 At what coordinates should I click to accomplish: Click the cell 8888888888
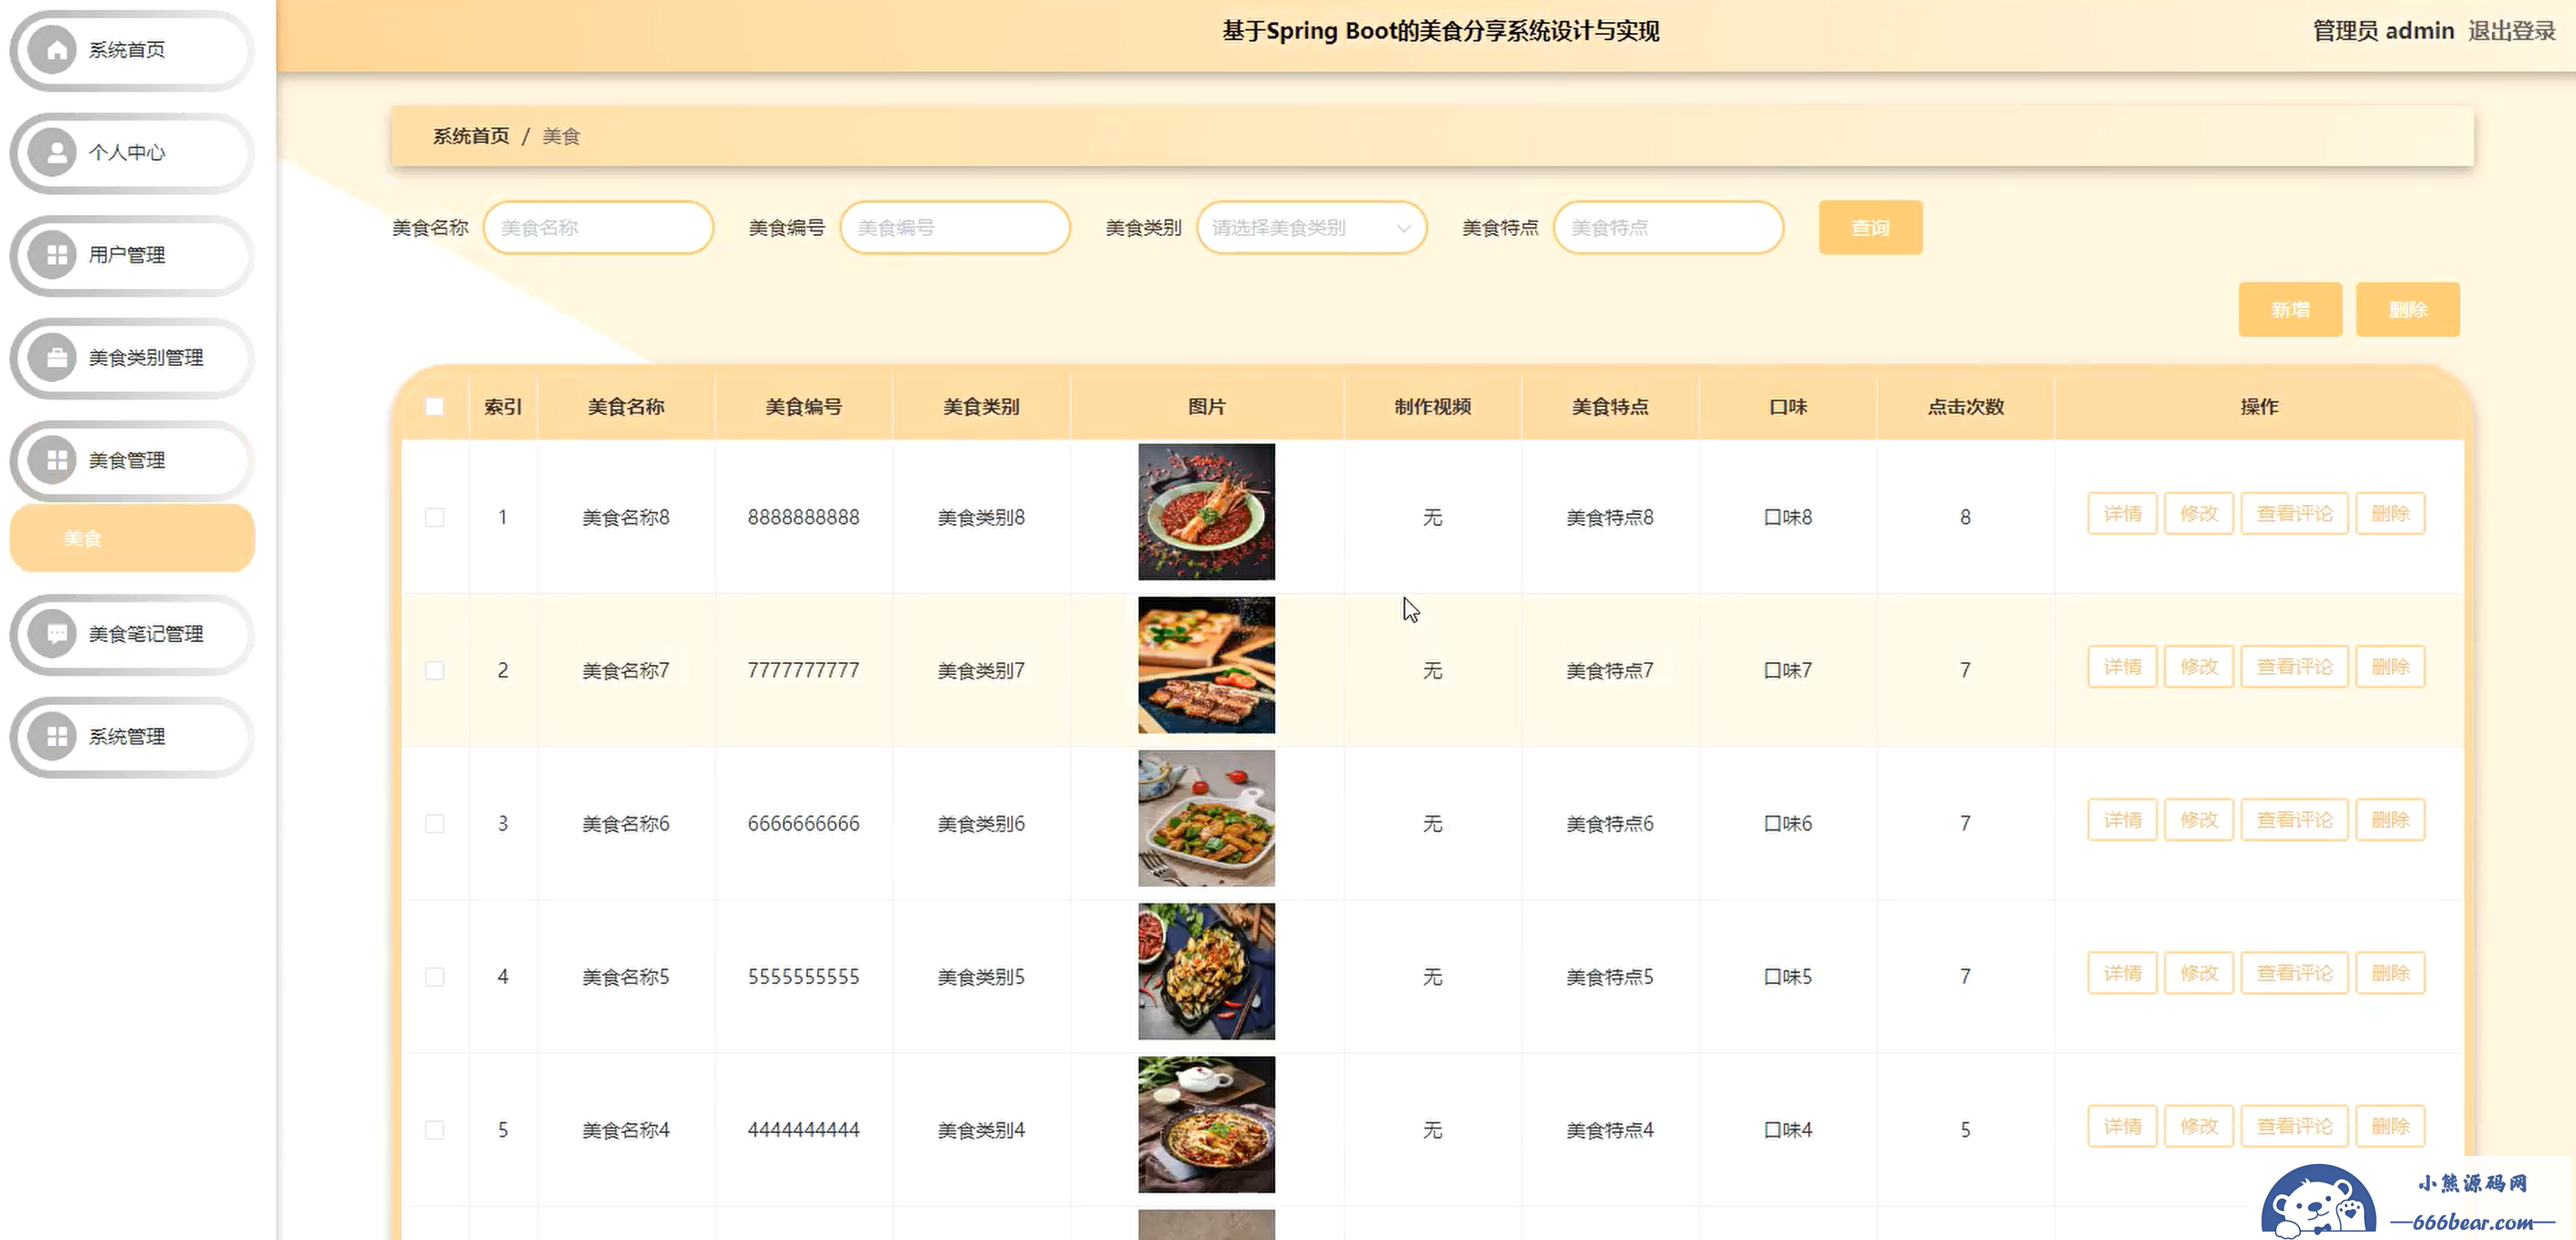803,517
